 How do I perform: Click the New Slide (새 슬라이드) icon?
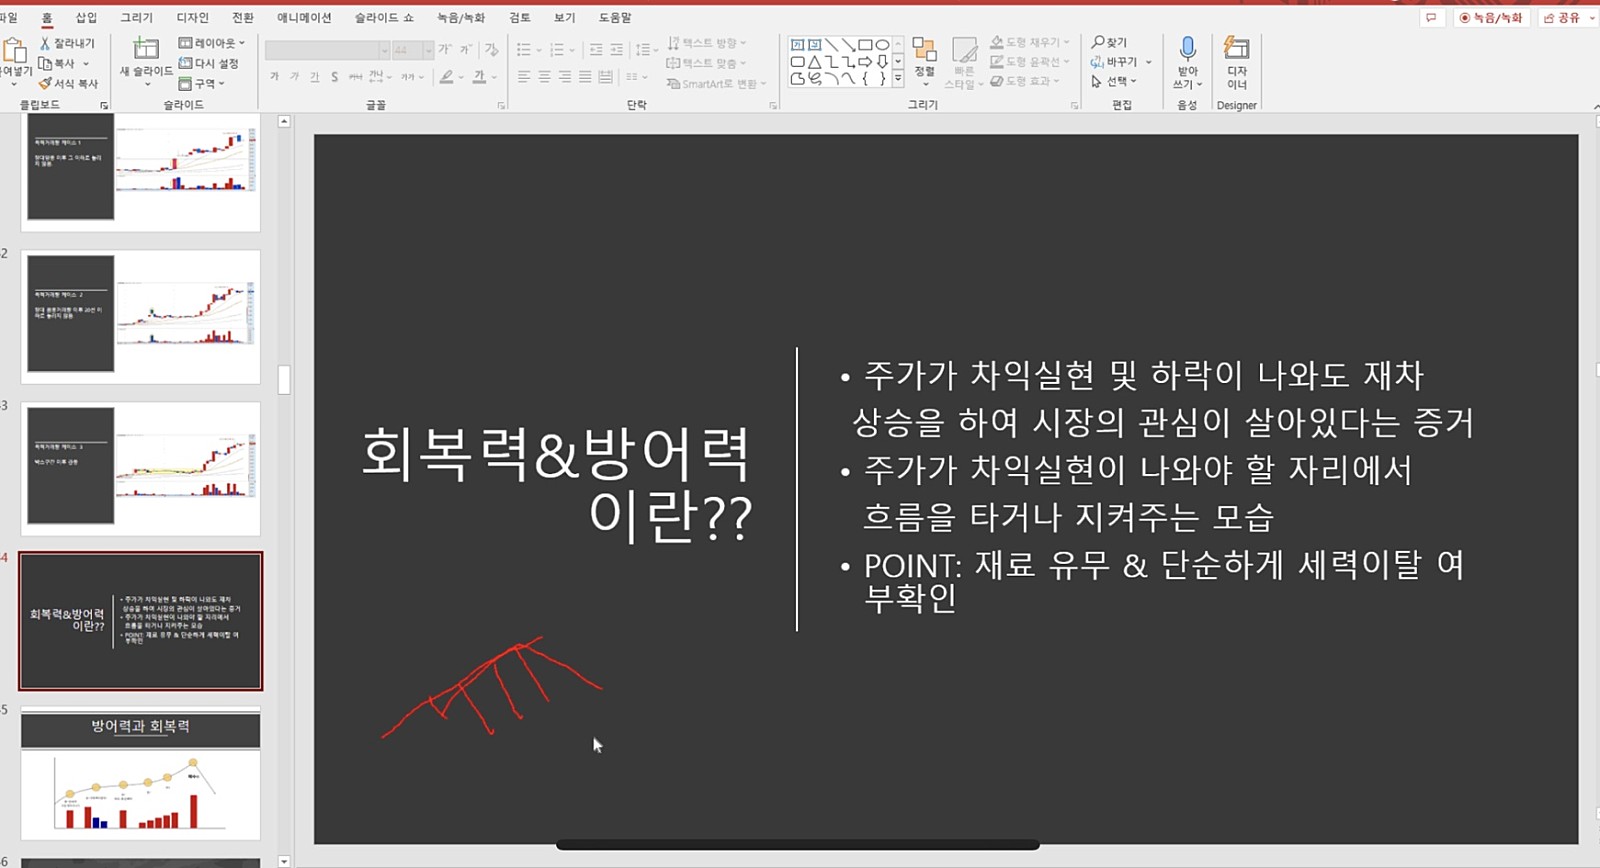146,48
